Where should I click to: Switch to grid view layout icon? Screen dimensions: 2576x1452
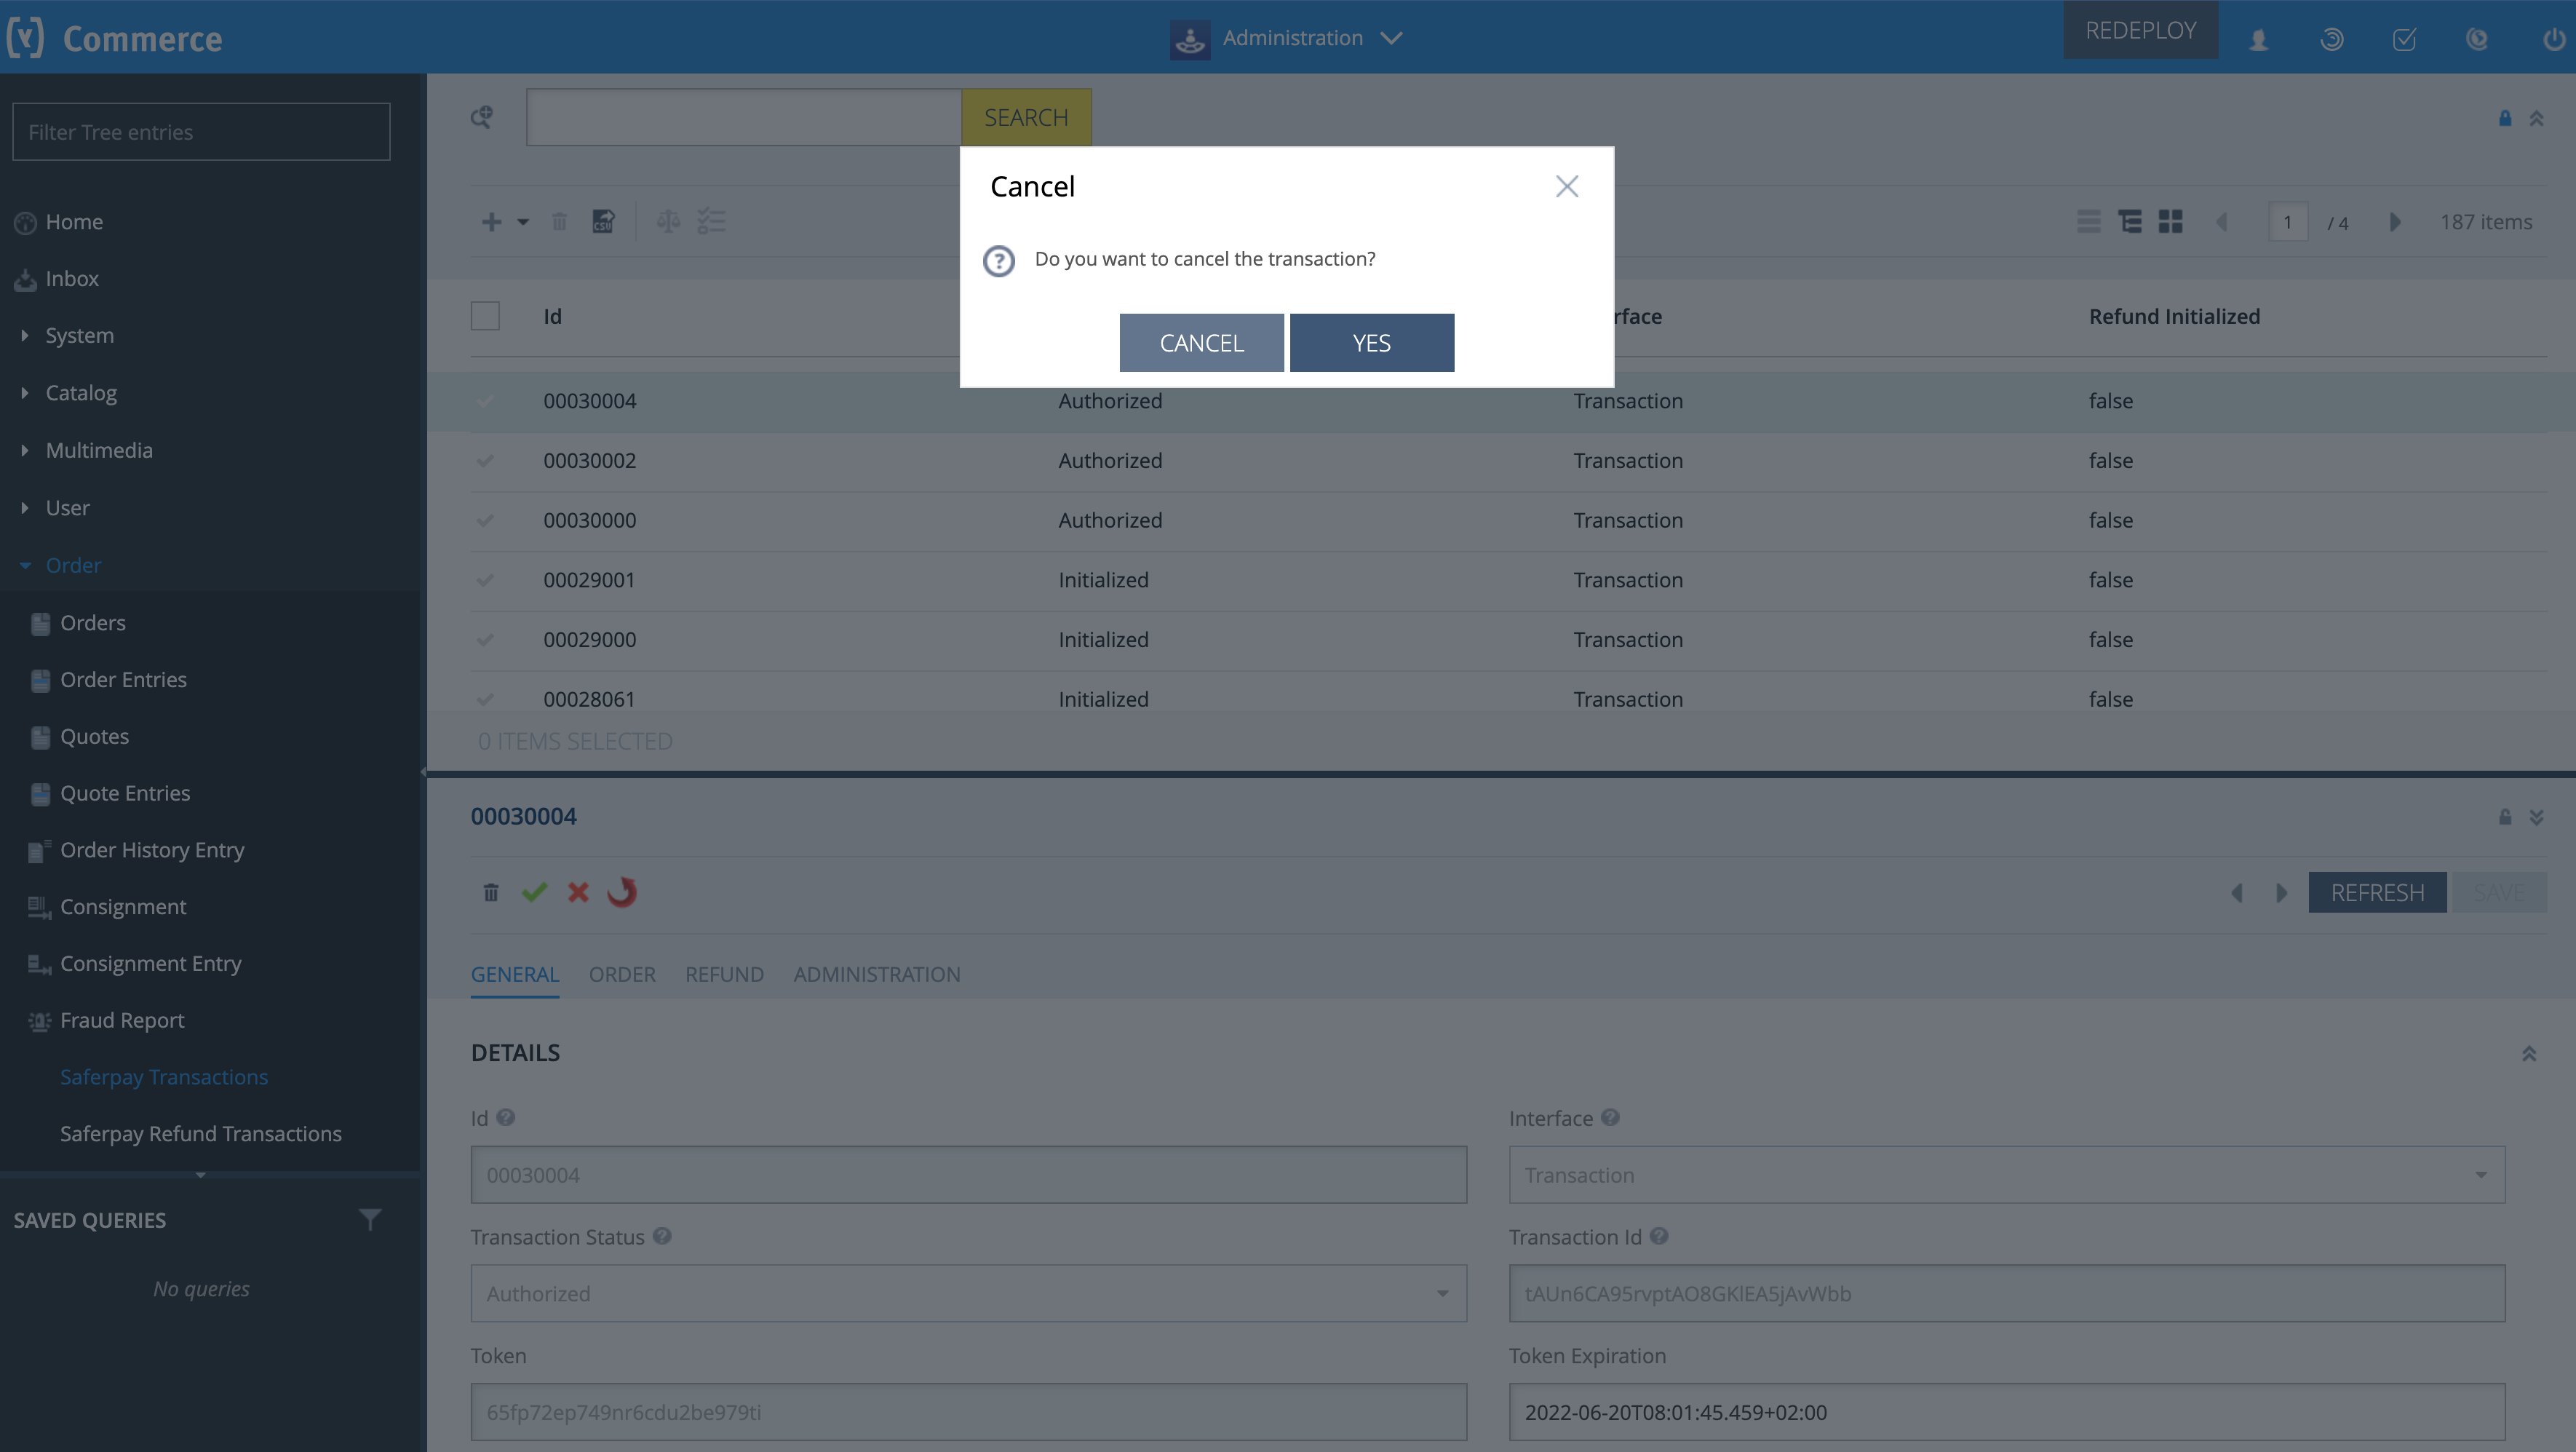[2170, 222]
